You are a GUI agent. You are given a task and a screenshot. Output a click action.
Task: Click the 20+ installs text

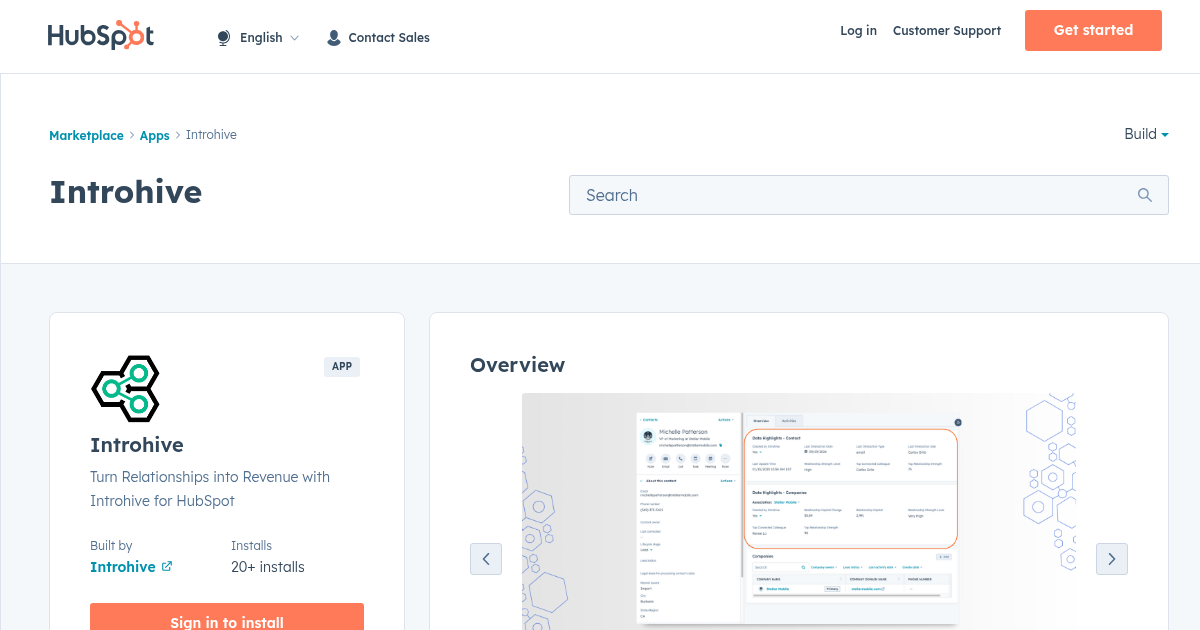point(268,567)
